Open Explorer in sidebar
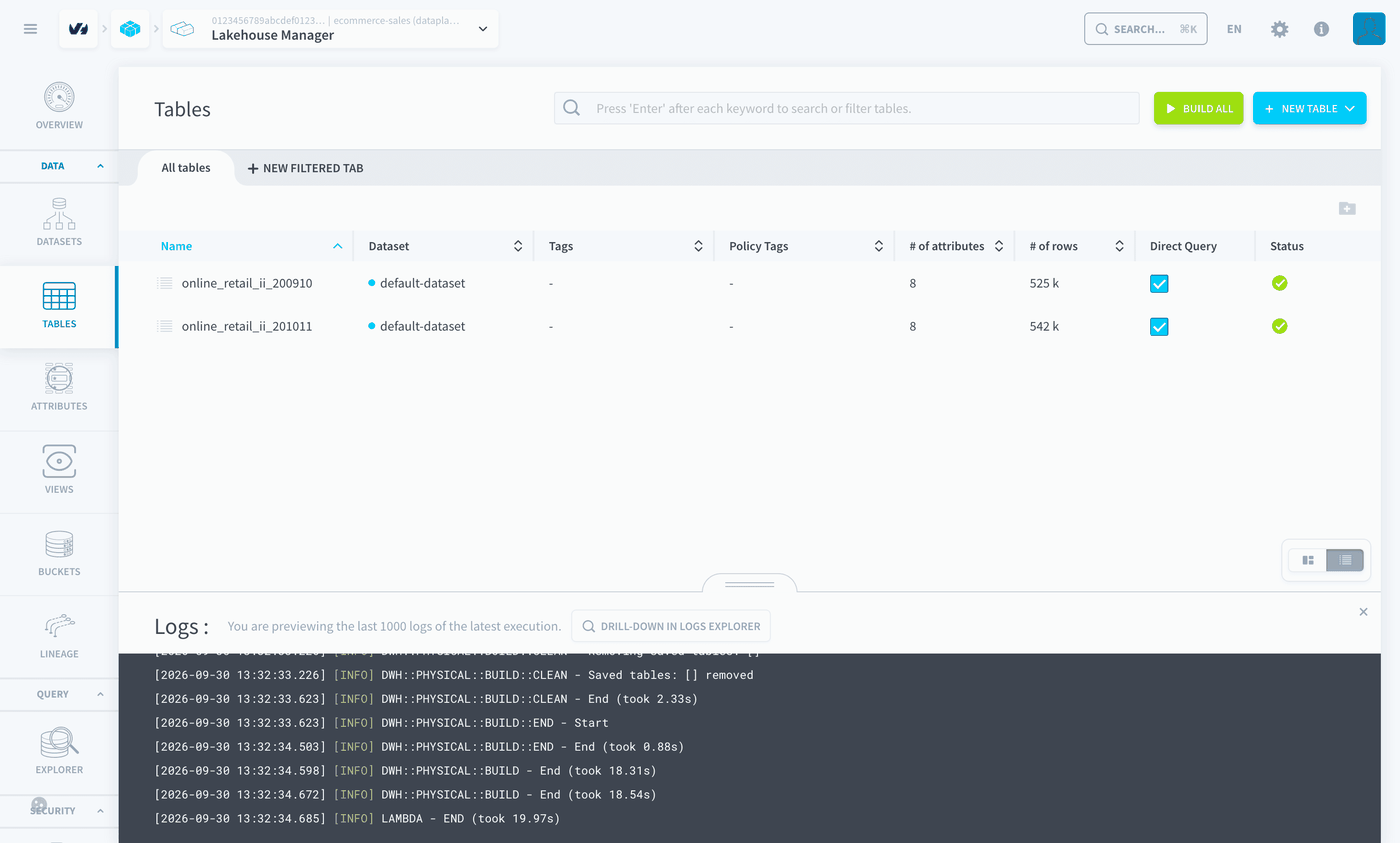This screenshot has height=843, width=1400. coord(59,751)
